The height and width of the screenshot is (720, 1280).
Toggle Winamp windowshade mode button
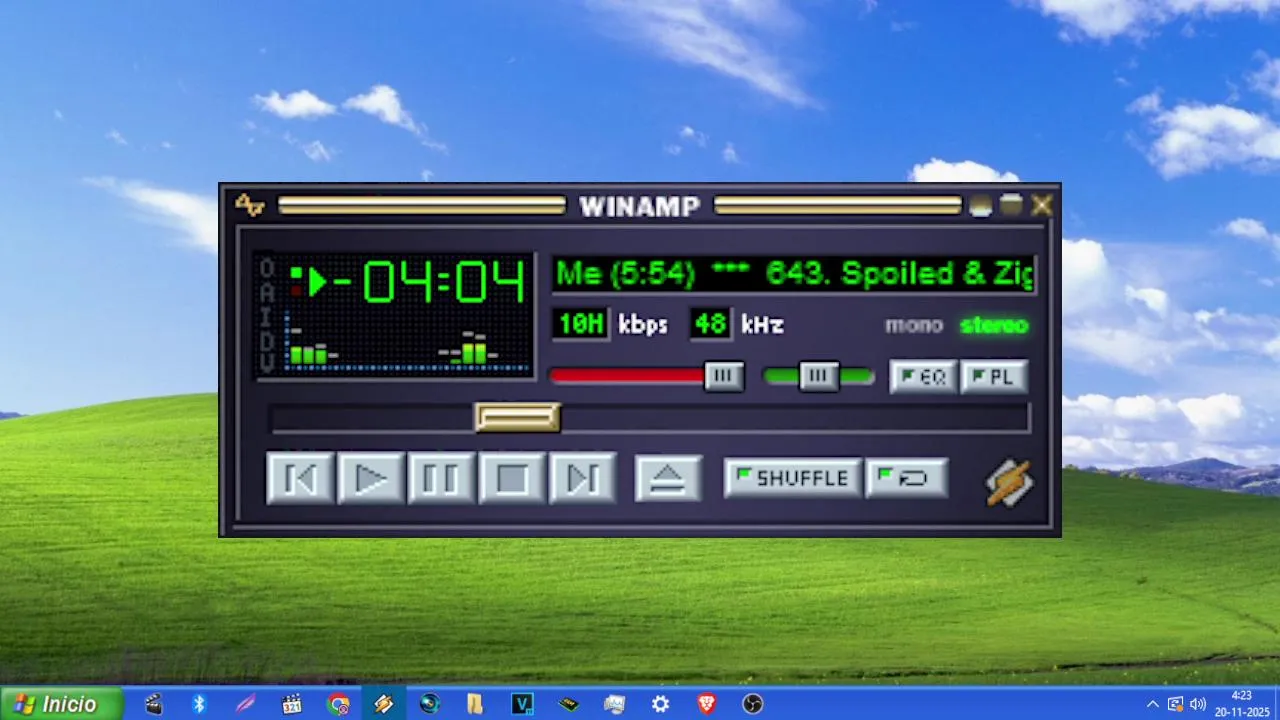pos(1012,205)
